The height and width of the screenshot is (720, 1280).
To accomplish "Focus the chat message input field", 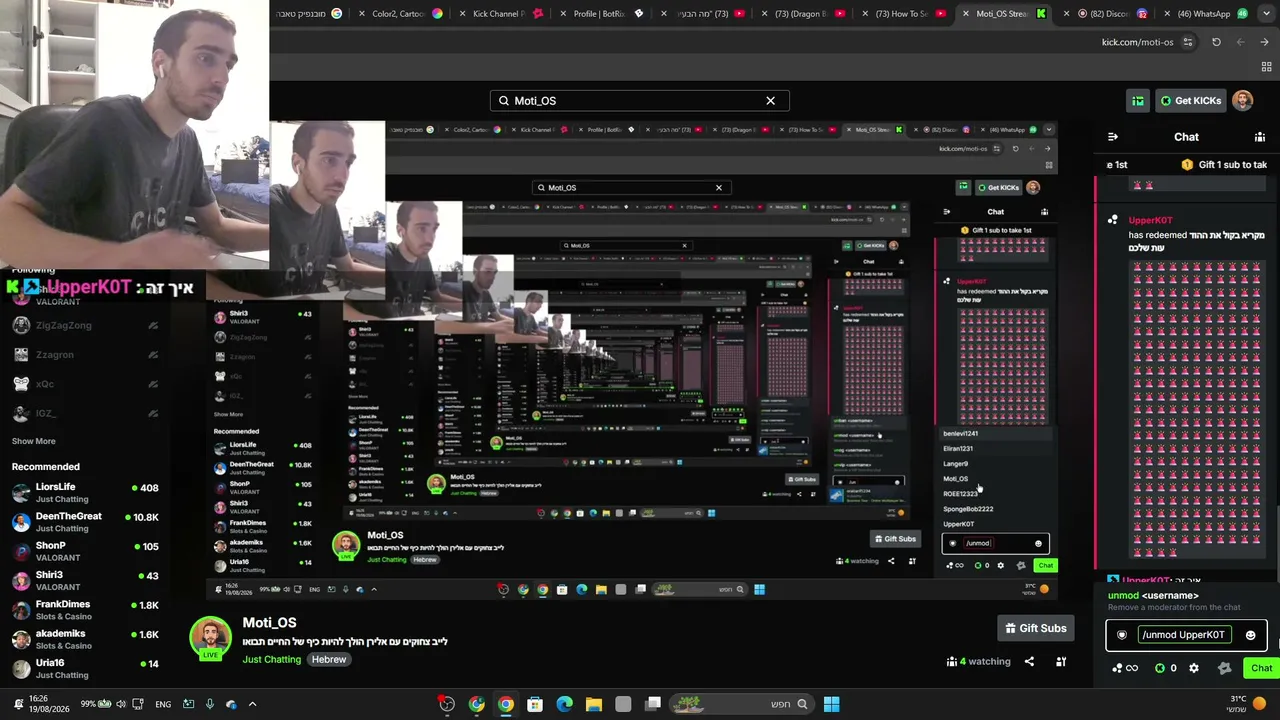I will point(1186,635).
